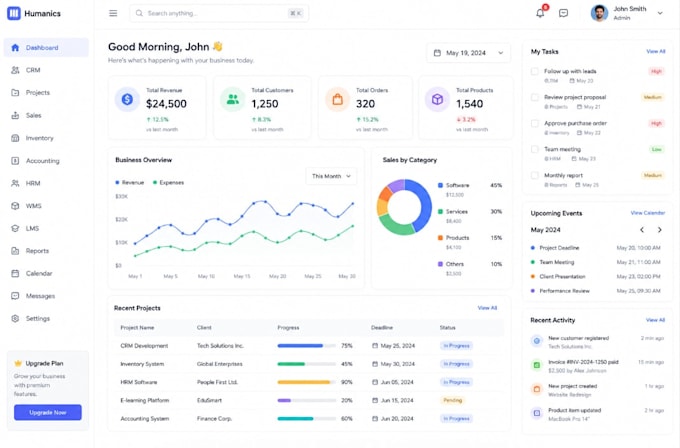The height and width of the screenshot is (448, 680).
Task: Expand the This Month chart filter
Action: click(x=331, y=176)
